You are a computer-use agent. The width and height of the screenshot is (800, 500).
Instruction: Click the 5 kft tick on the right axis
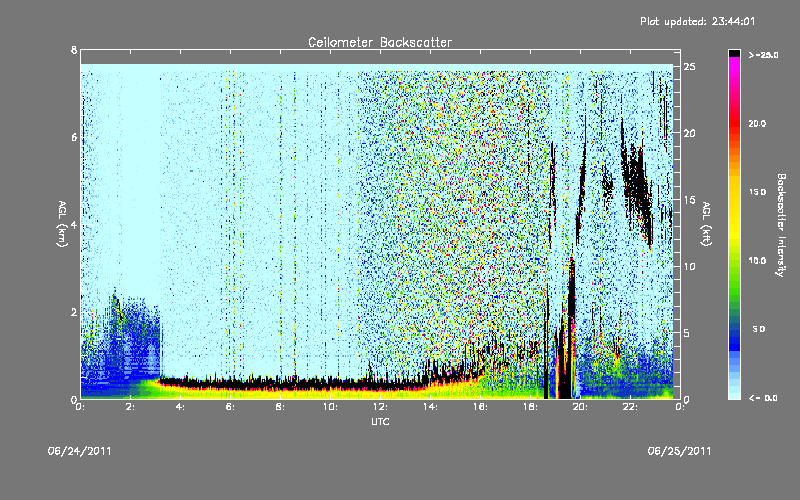(687, 333)
